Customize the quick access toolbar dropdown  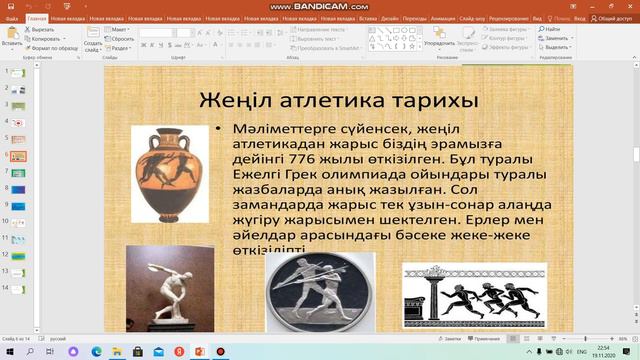pos(86,6)
